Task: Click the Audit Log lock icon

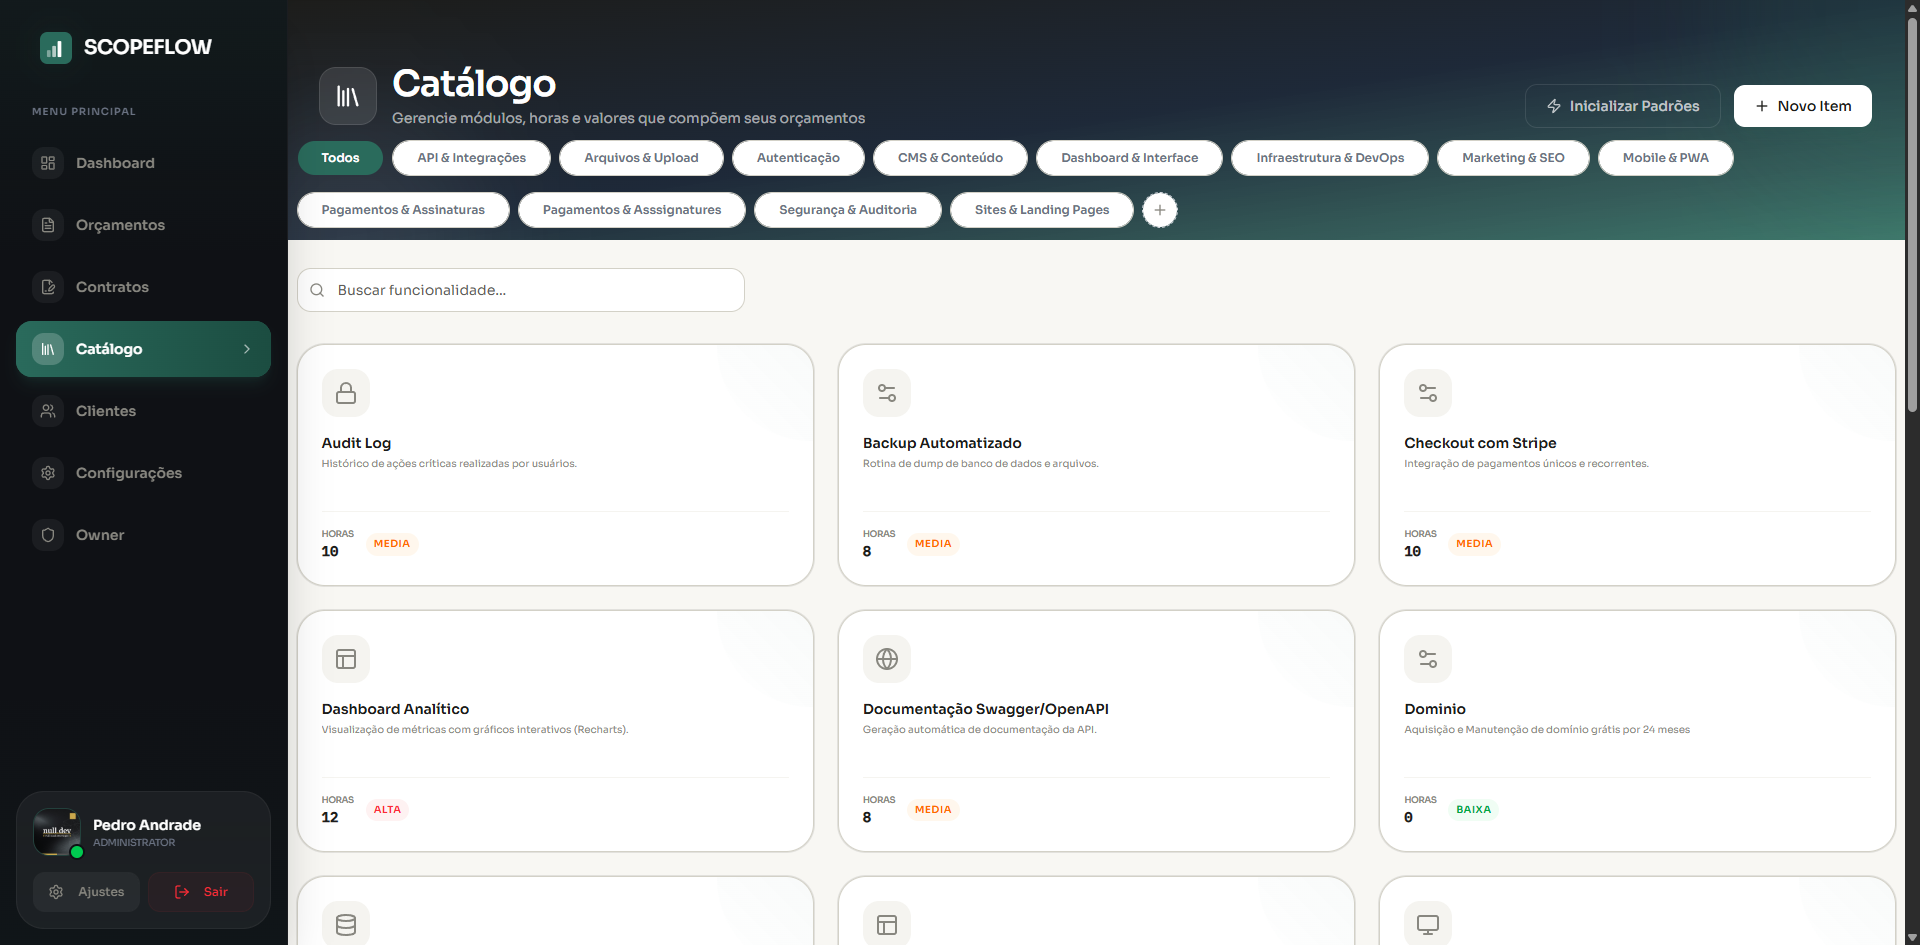Action: (346, 393)
